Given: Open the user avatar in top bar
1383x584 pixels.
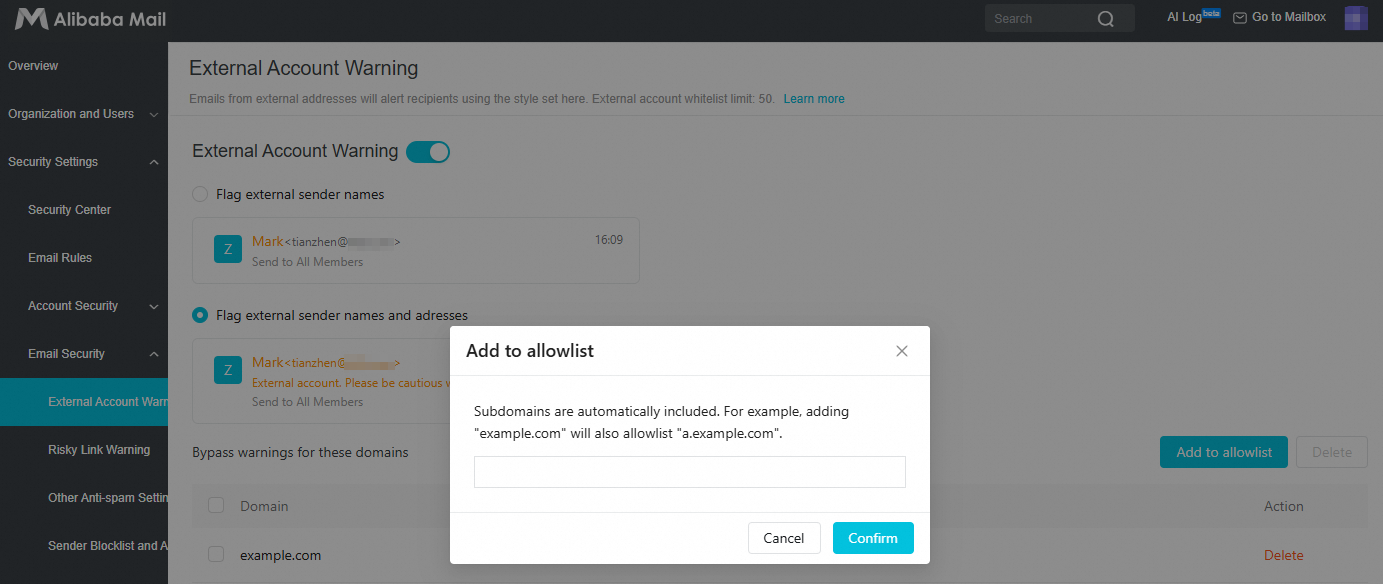Looking at the screenshot, I should pyautogui.click(x=1356, y=18).
